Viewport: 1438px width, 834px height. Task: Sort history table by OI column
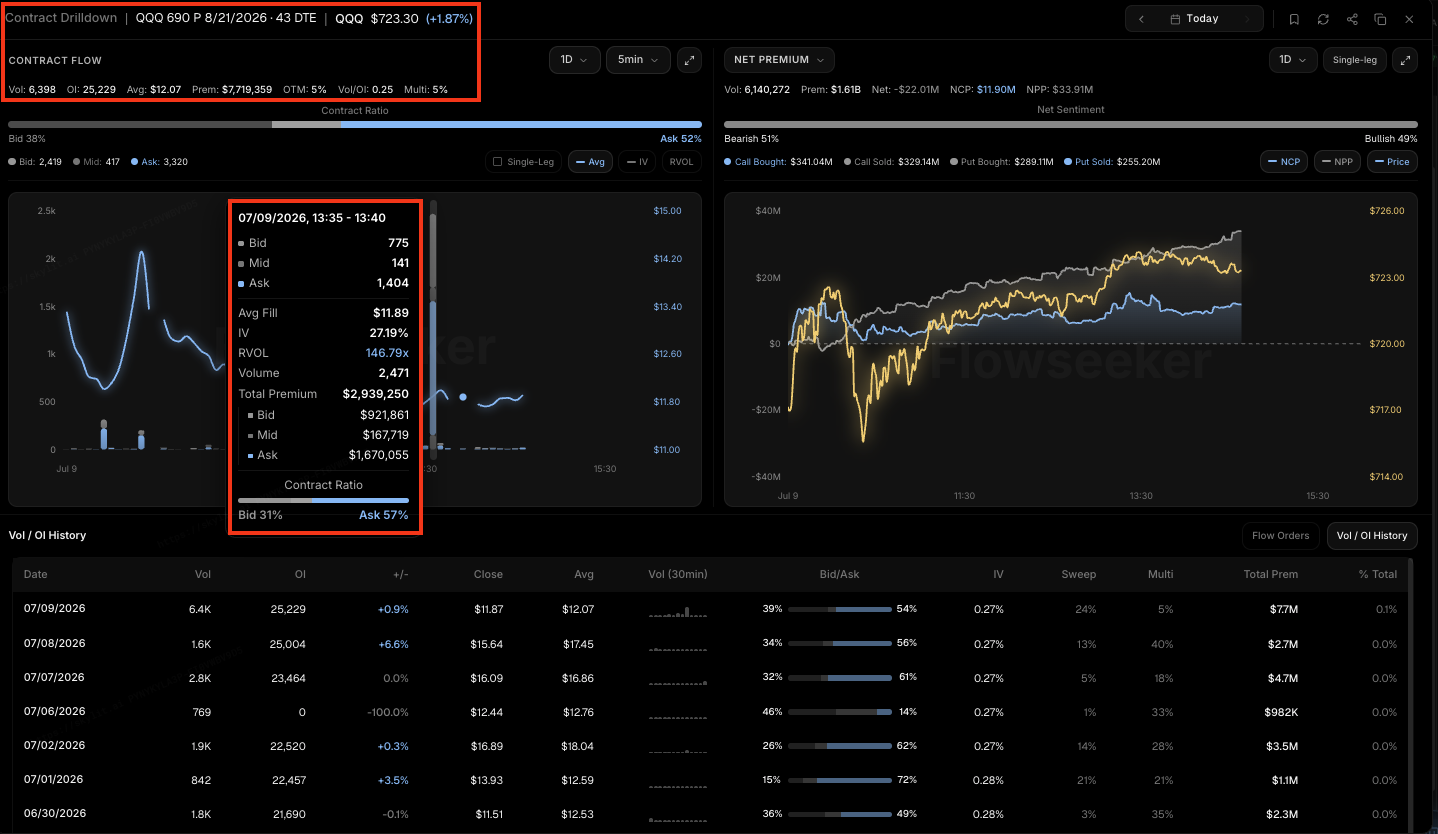click(299, 575)
